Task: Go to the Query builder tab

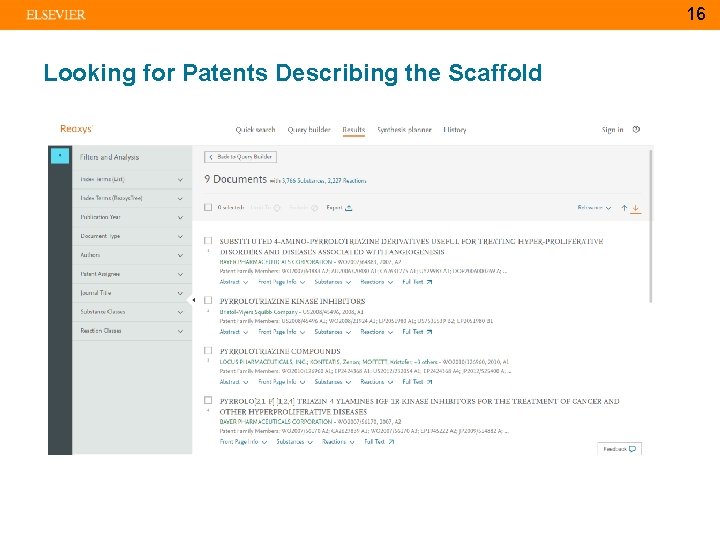Action: pos(309,130)
